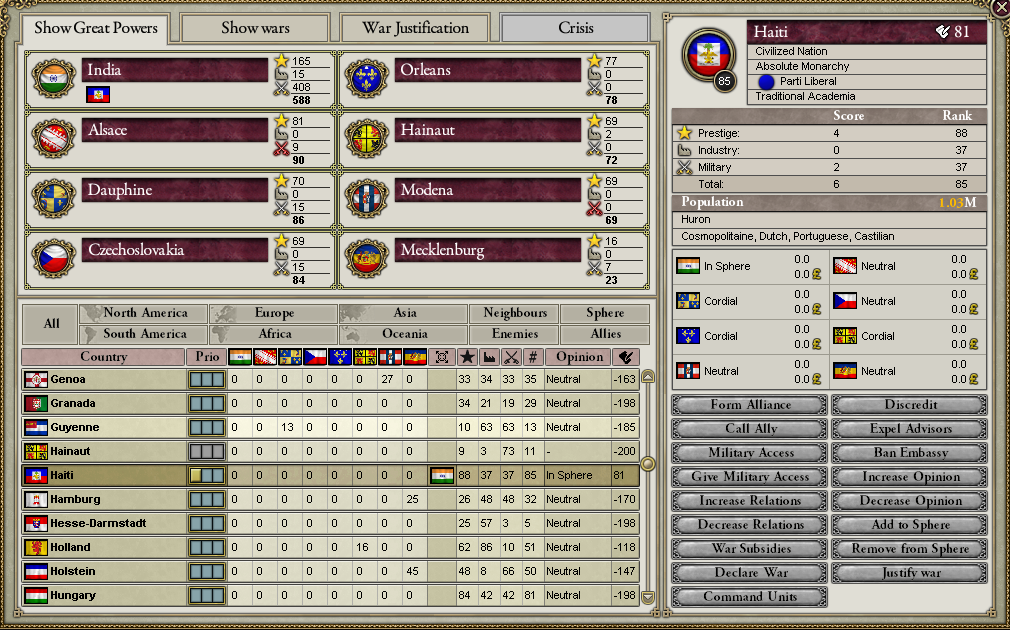Click the Declare War button
The image size is (1010, 630).
coord(750,573)
